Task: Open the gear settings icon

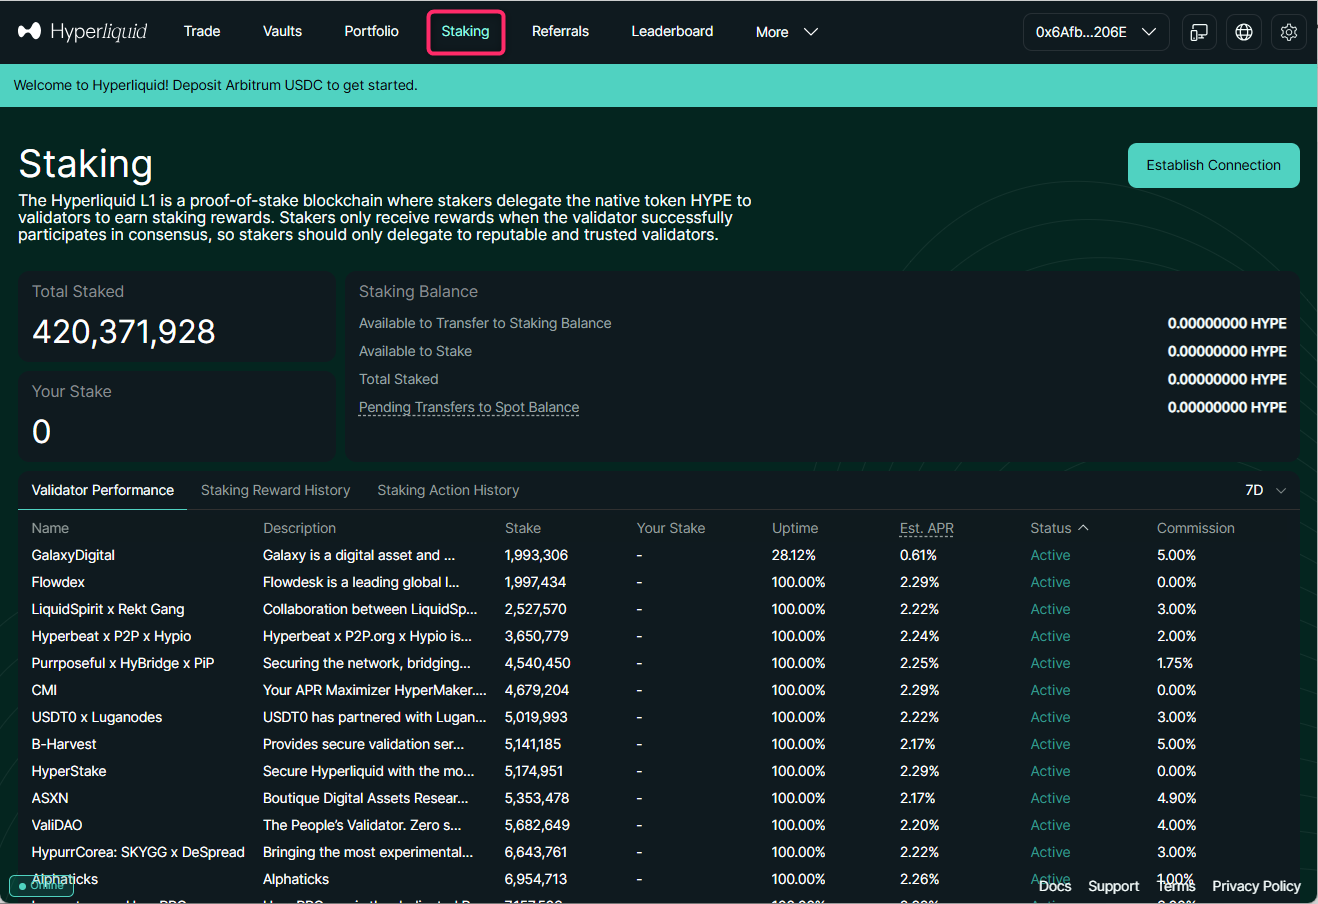Action: tap(1288, 32)
